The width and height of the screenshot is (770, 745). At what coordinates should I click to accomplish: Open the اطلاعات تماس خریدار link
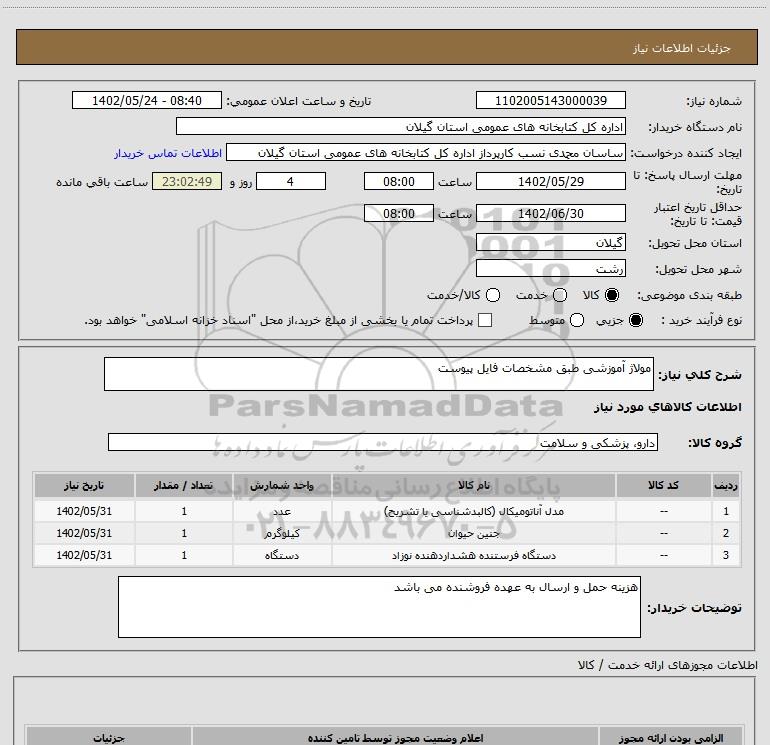tap(168, 153)
